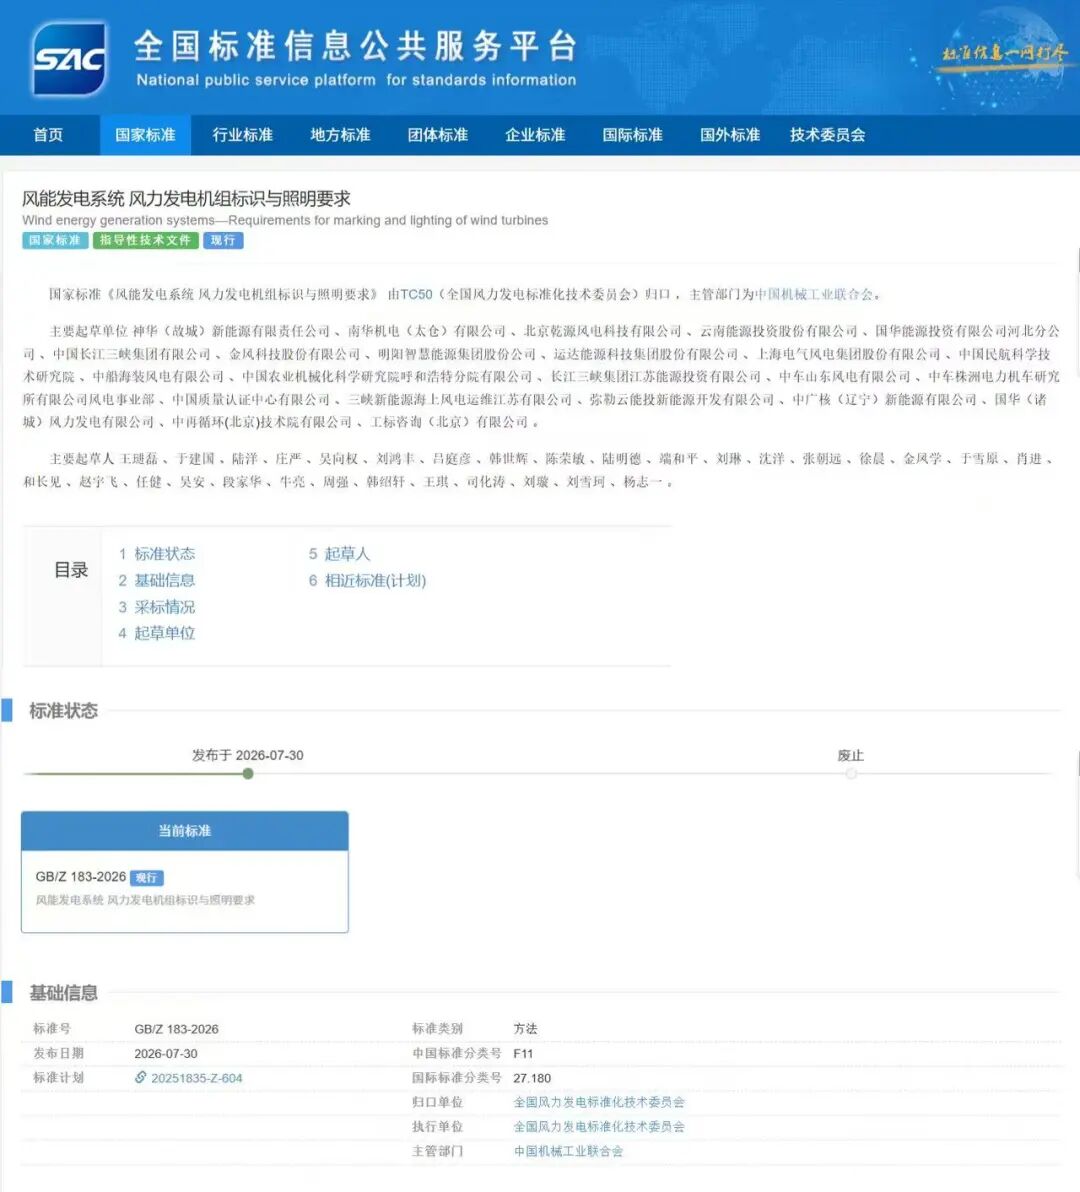Click the platform title 全国标准信息公共服务平台

(x=356, y=46)
